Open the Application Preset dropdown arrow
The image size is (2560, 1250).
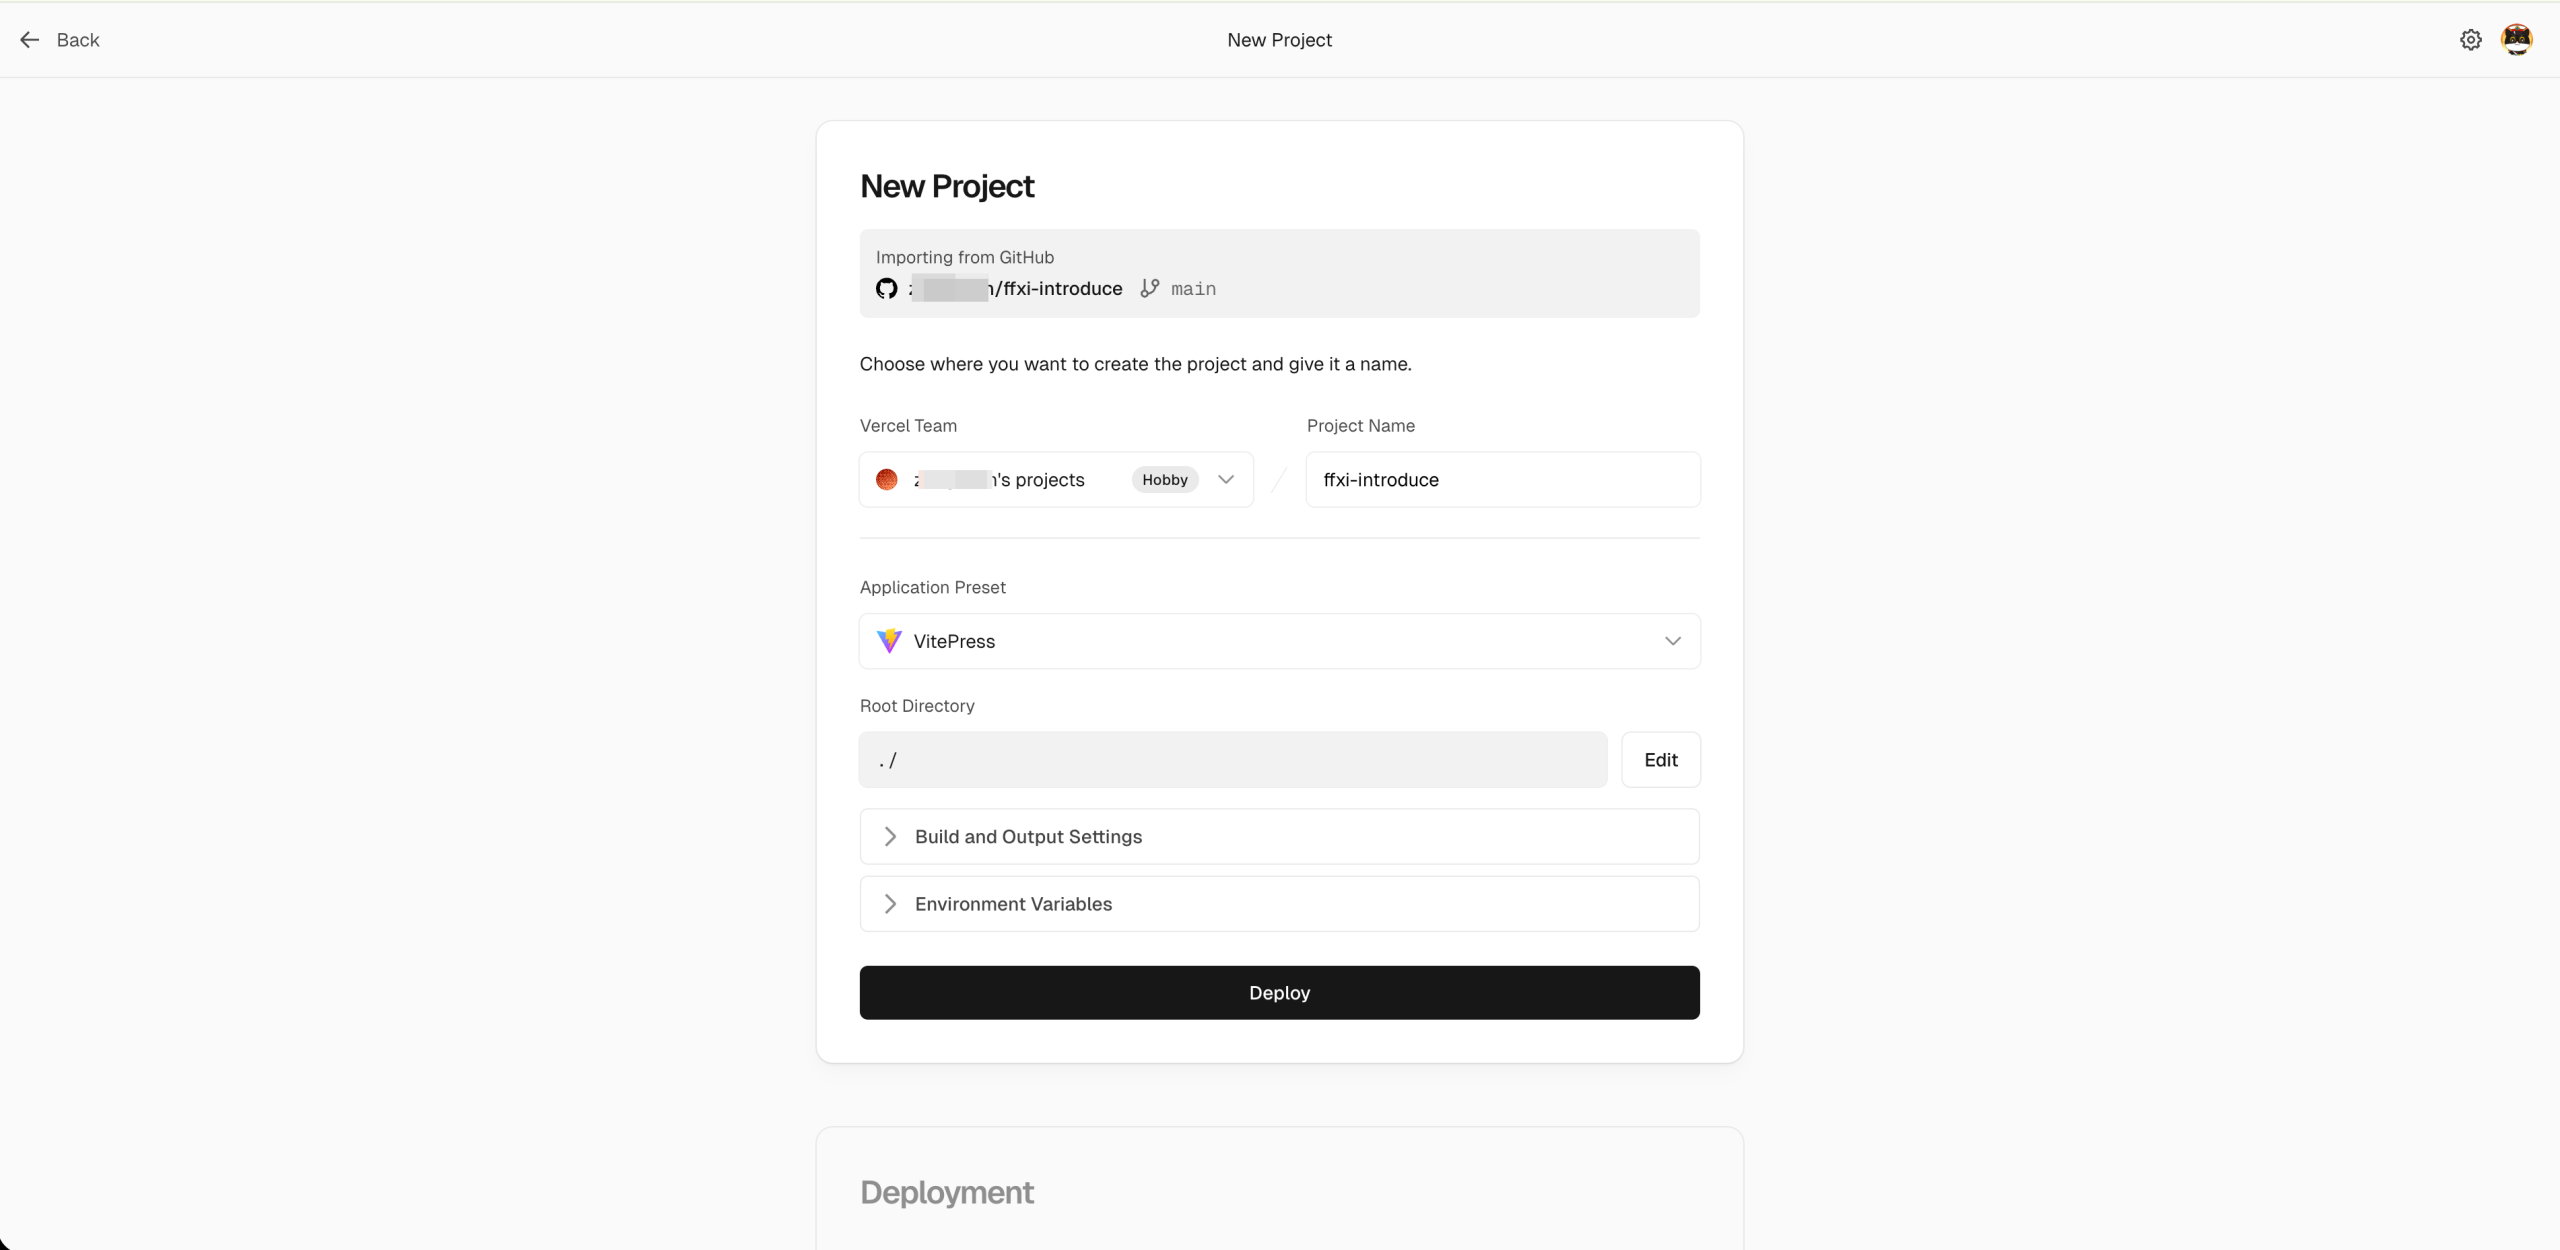[1672, 641]
